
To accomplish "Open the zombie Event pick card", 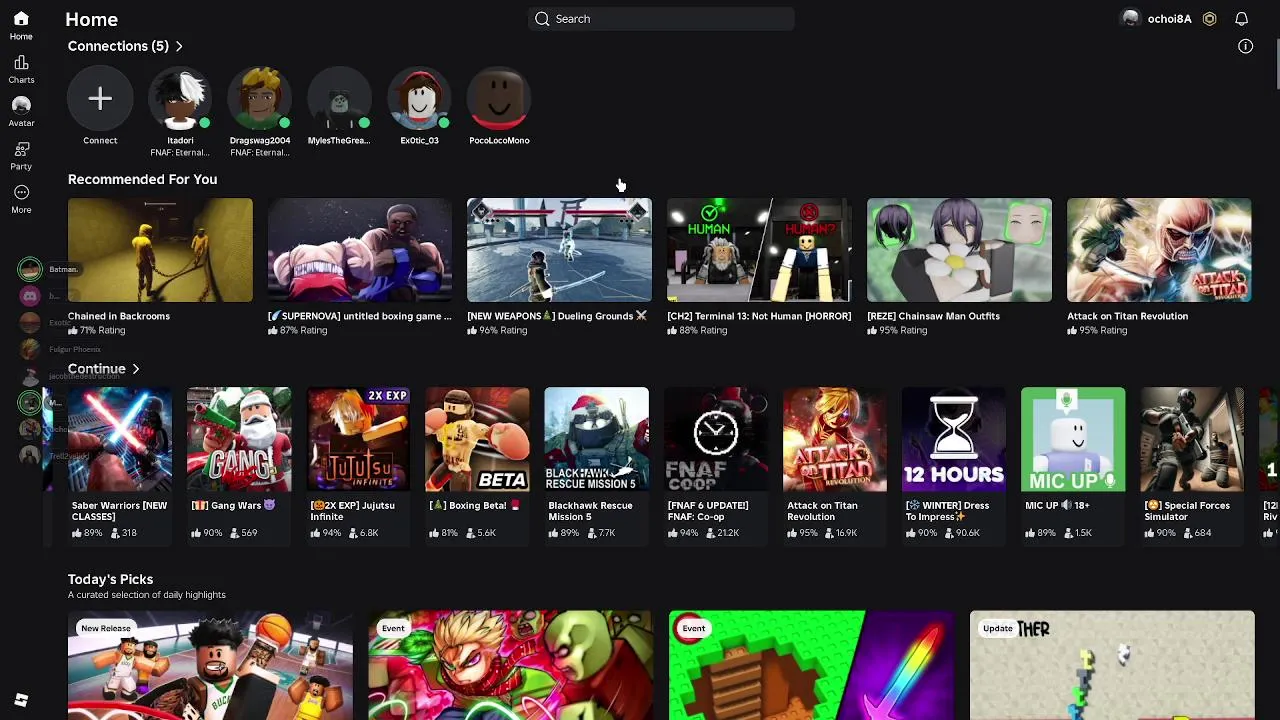I will [x=510, y=665].
